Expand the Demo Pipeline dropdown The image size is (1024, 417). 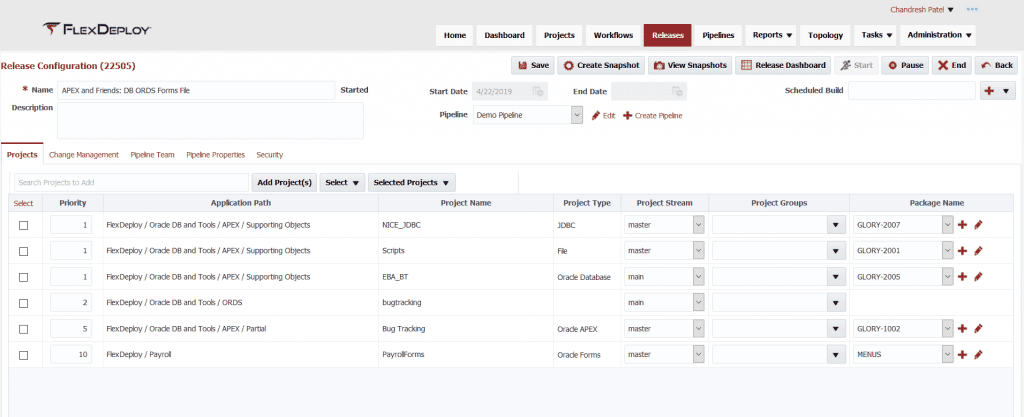(x=577, y=115)
